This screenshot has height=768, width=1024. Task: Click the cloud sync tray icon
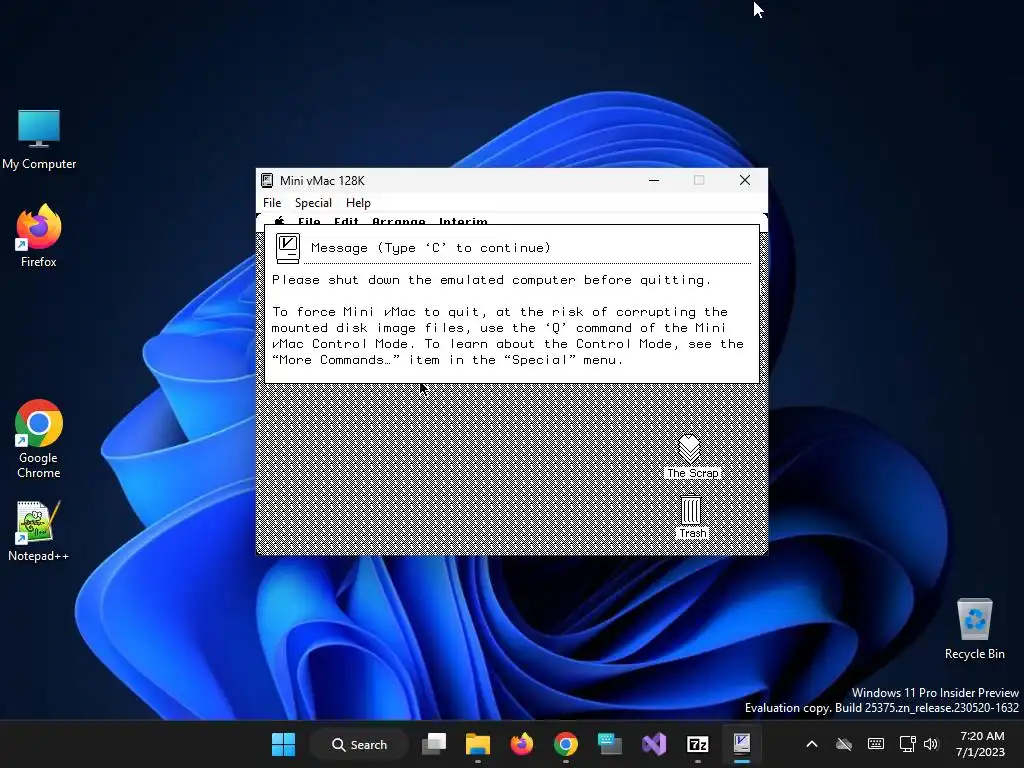844,744
